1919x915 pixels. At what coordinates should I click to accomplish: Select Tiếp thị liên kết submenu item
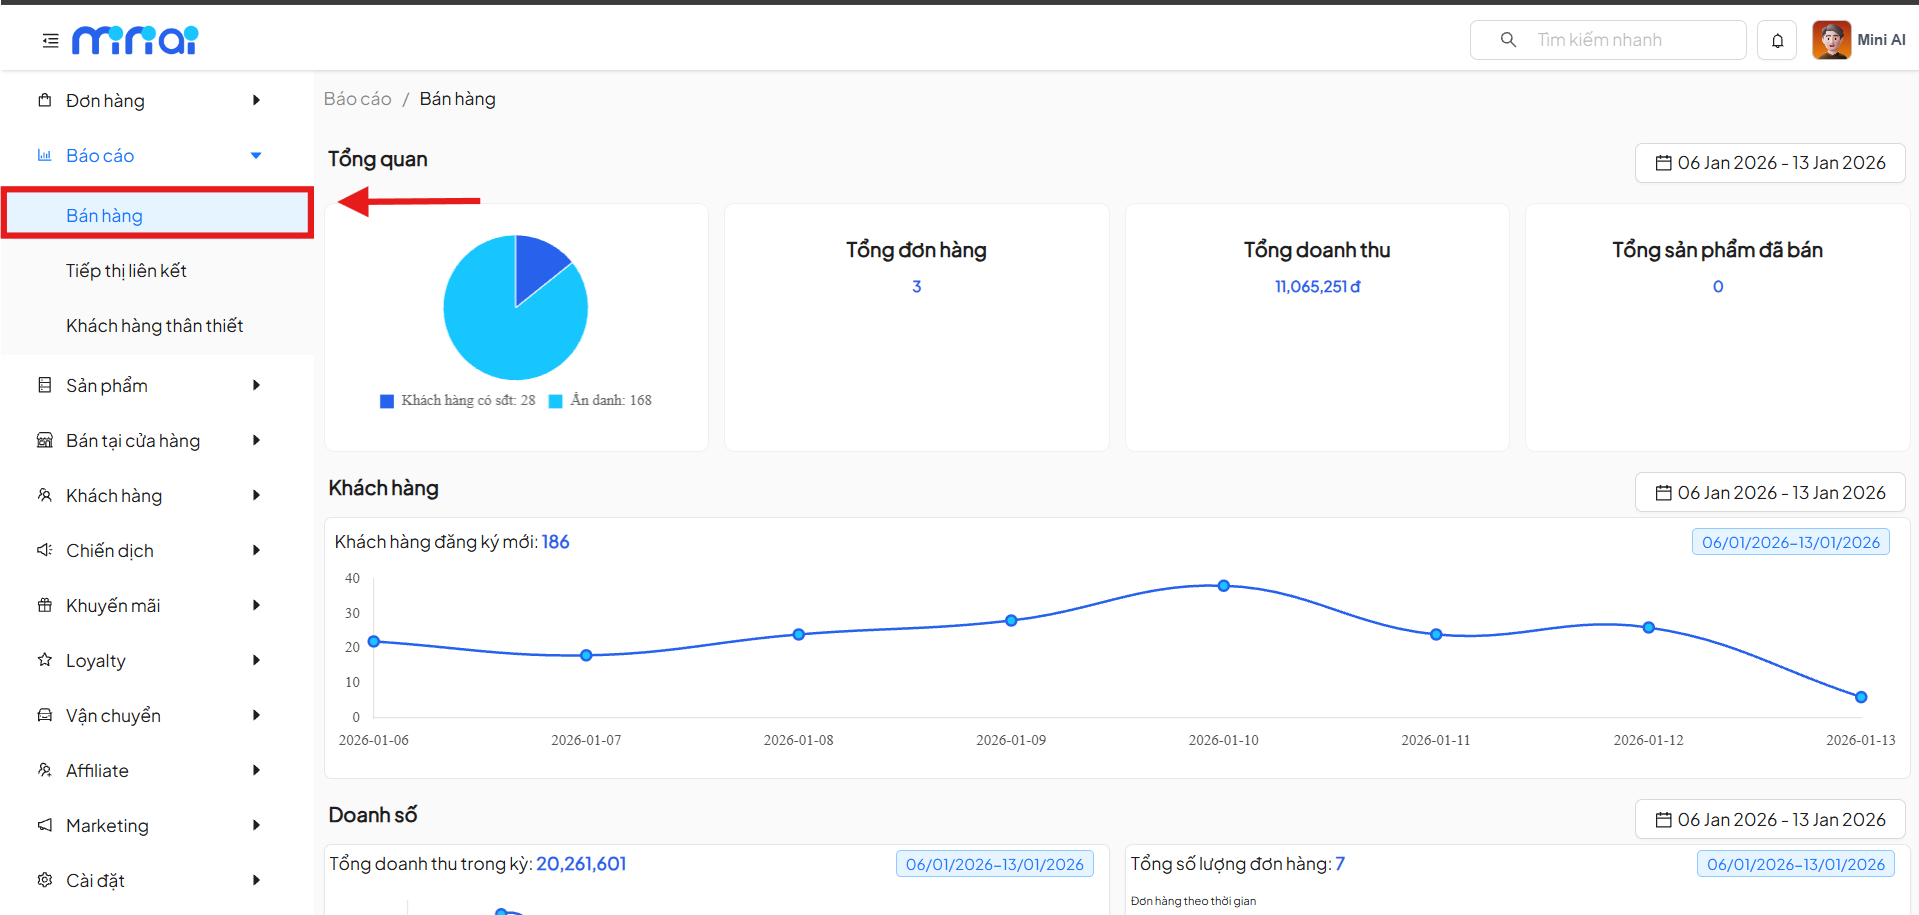[x=126, y=271]
